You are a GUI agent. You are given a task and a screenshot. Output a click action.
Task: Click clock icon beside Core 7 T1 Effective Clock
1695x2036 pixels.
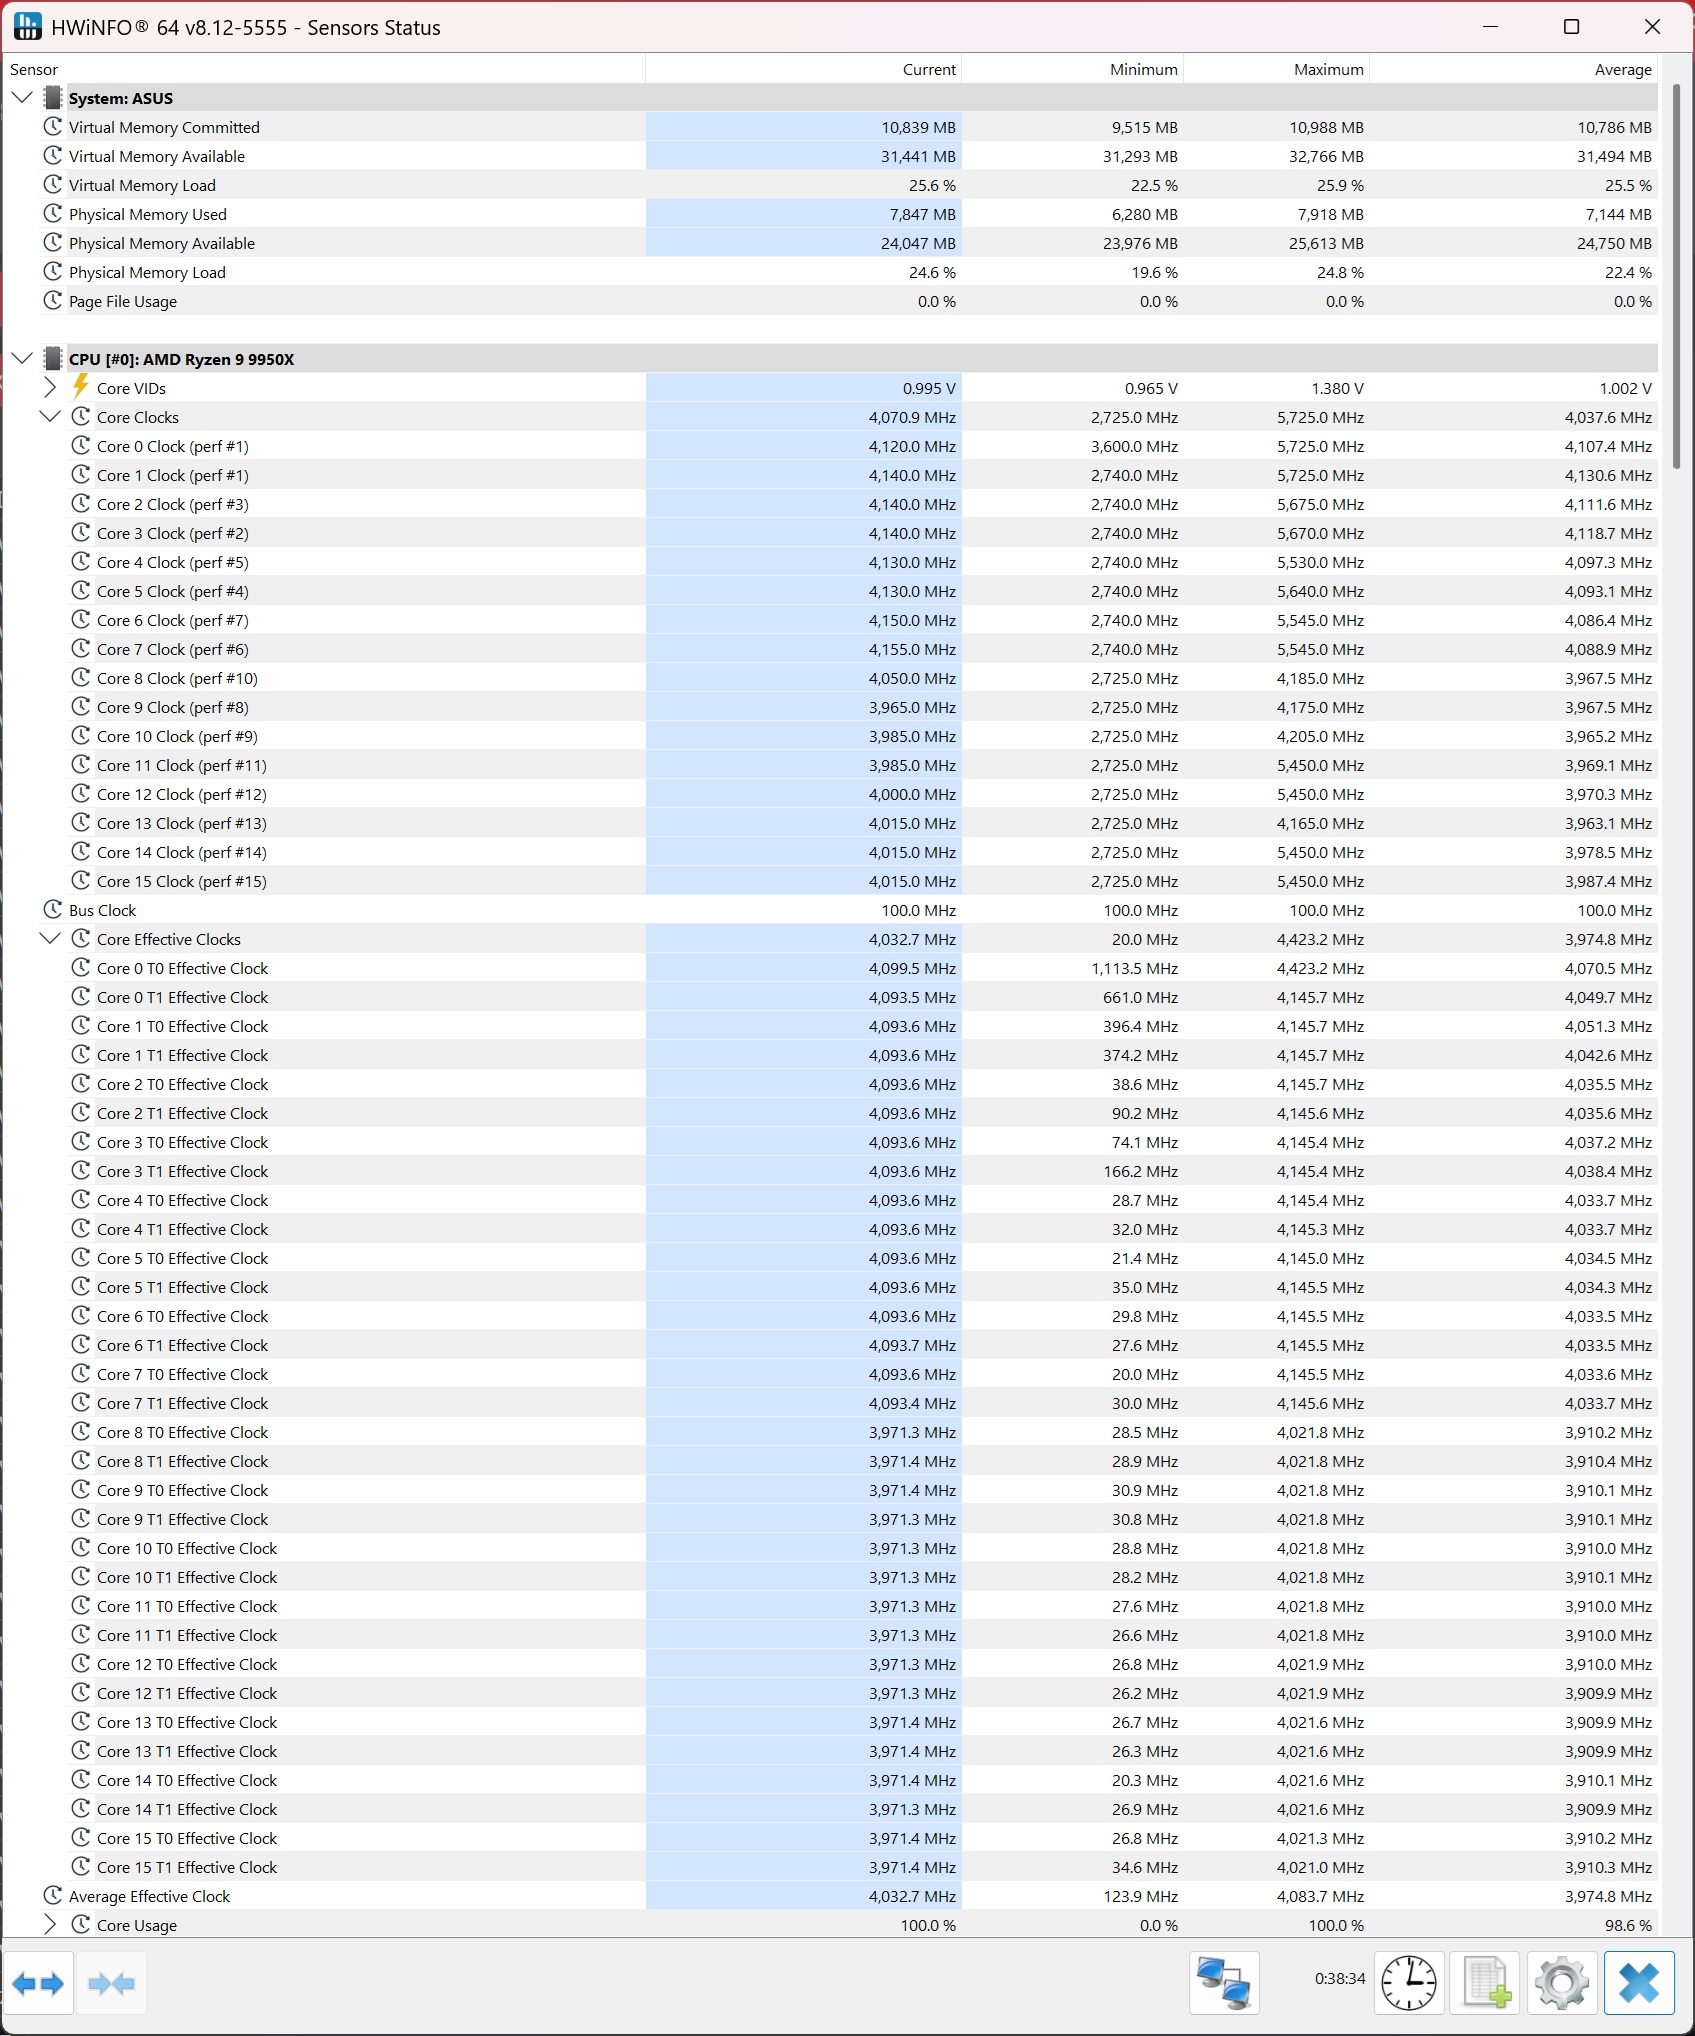(81, 1403)
